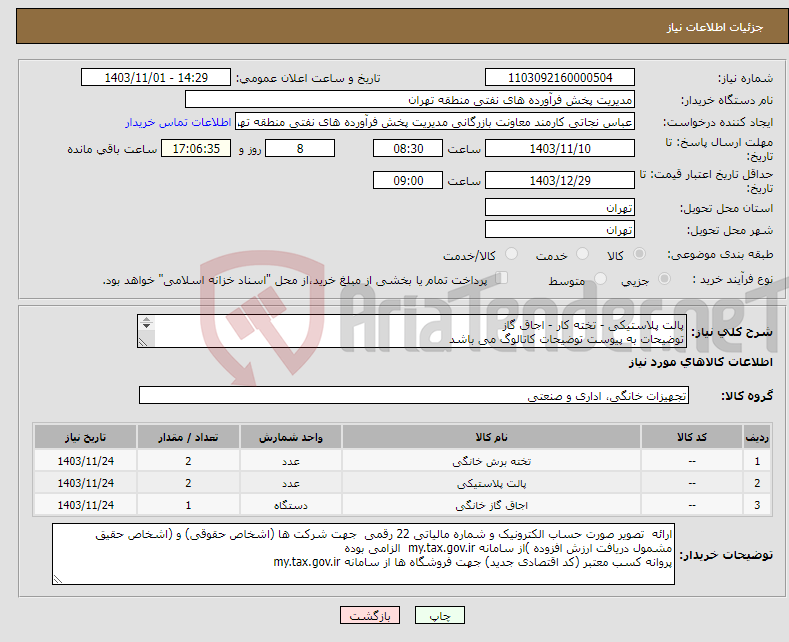Click the buyer organization name field
Screen dimensions: 789x642
(x=410, y=100)
